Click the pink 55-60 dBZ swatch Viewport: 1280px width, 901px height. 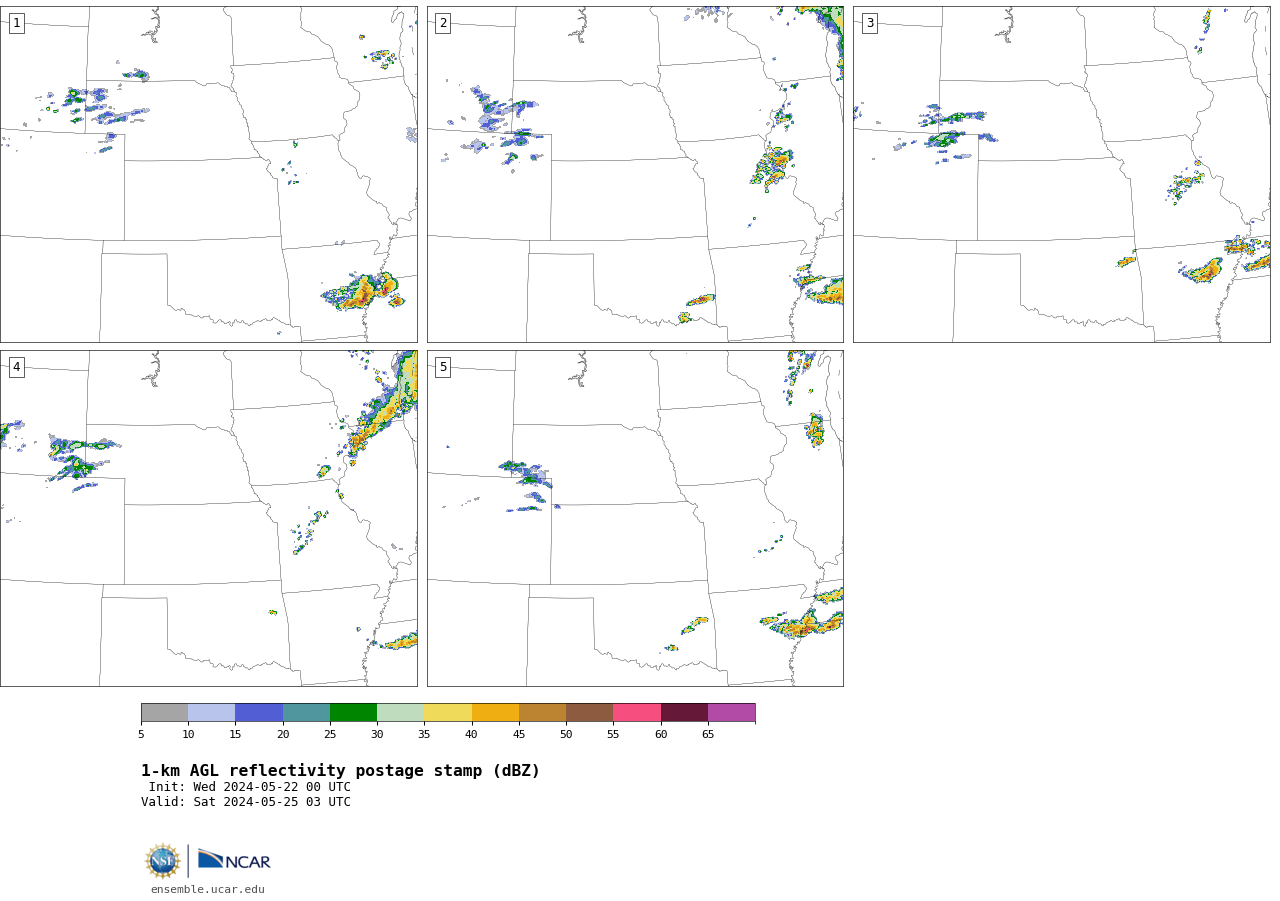click(x=637, y=713)
